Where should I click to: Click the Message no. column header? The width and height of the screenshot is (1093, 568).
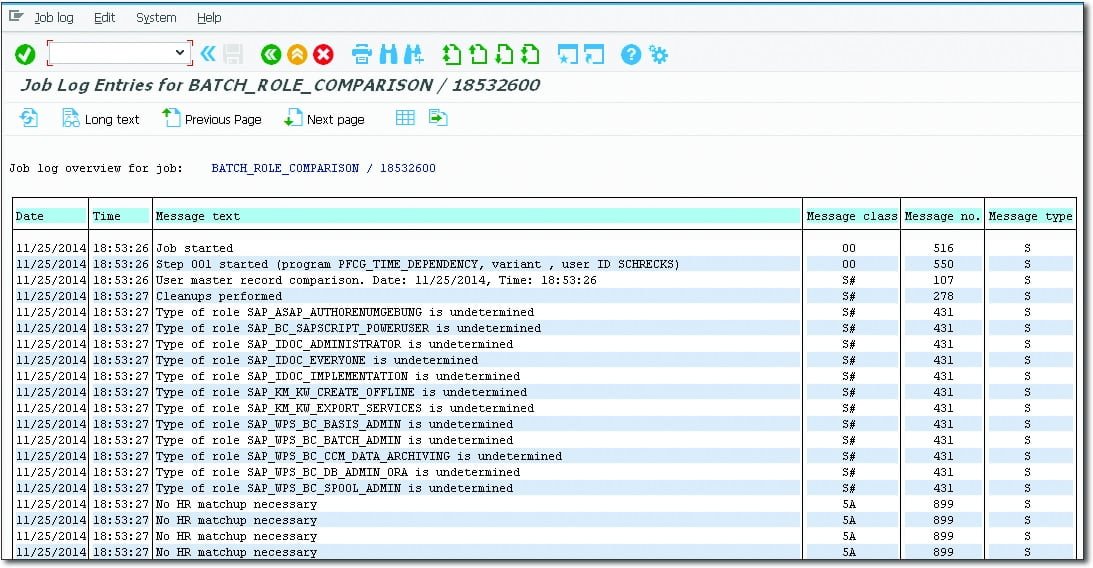(942, 216)
